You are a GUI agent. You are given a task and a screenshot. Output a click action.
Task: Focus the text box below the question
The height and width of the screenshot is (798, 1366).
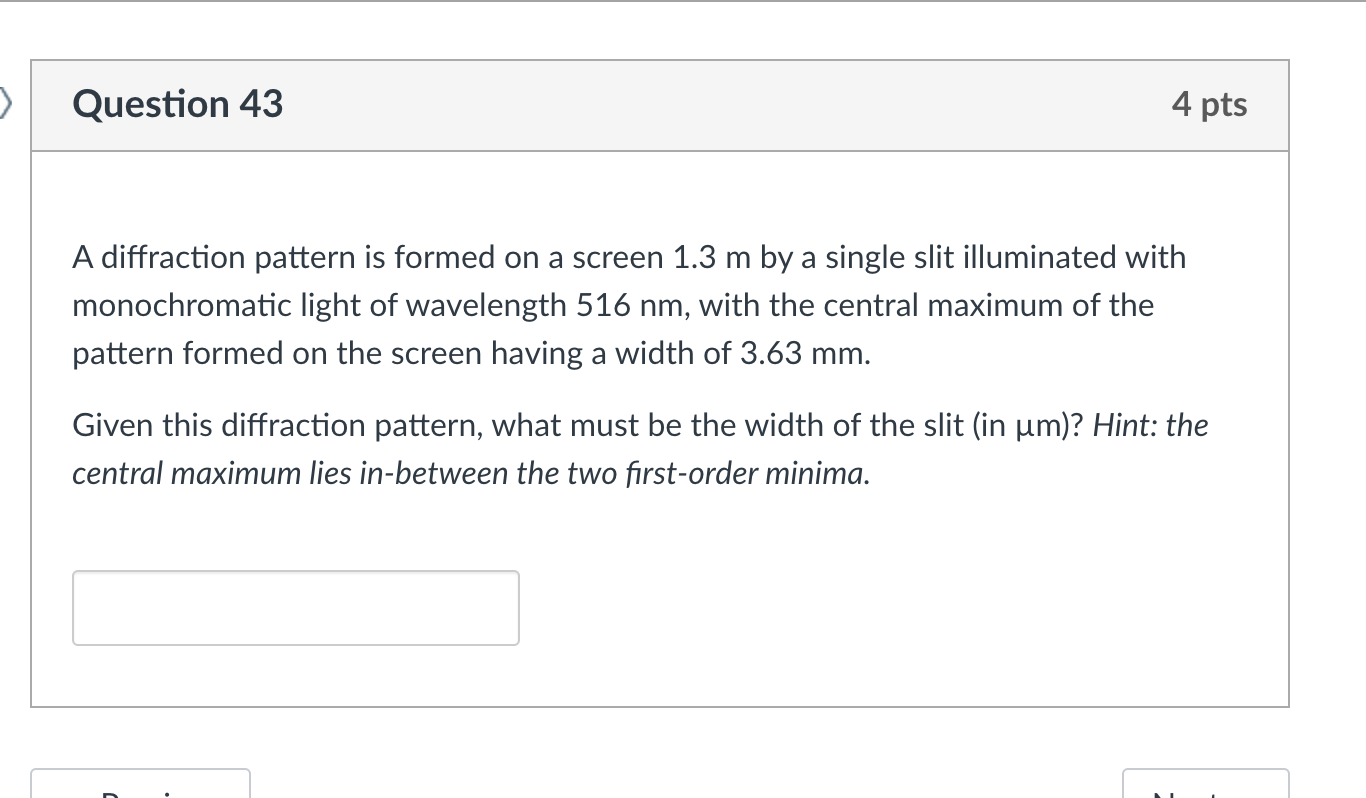[295, 607]
